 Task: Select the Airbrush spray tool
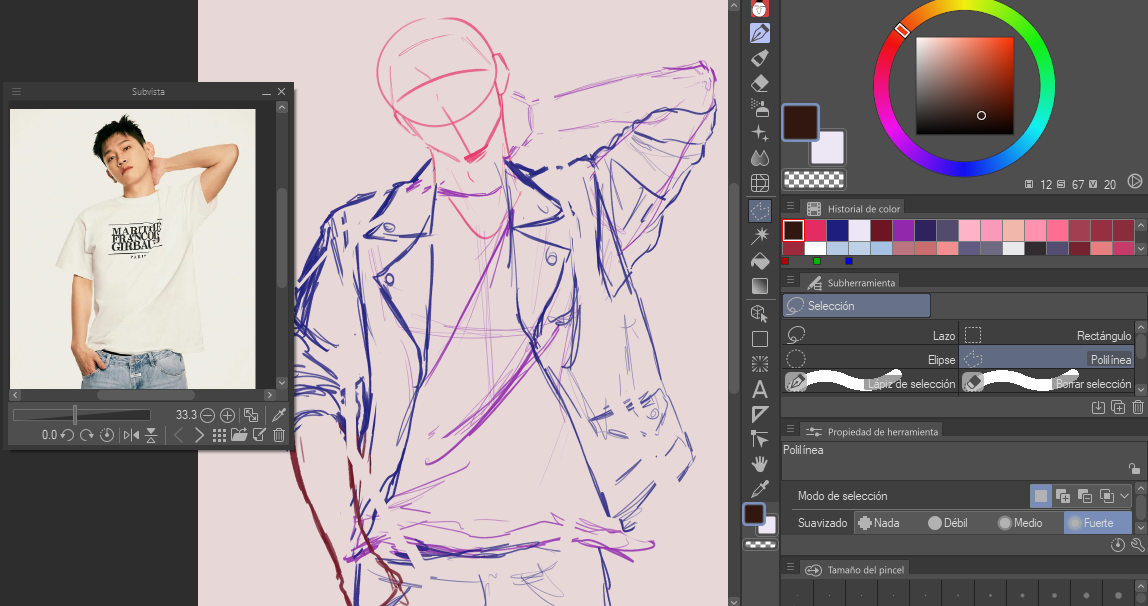point(760,108)
